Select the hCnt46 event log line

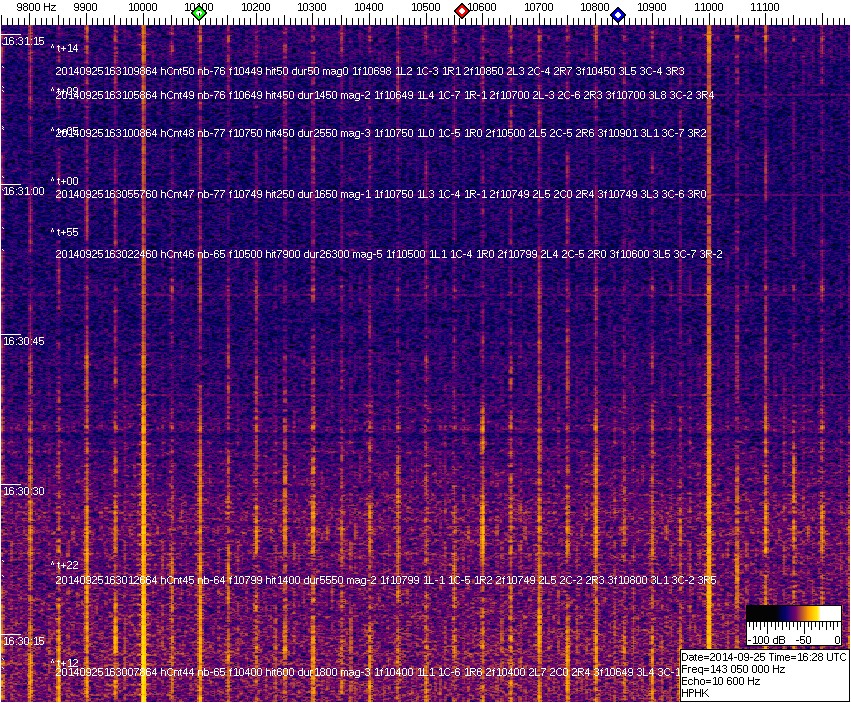coord(389,254)
